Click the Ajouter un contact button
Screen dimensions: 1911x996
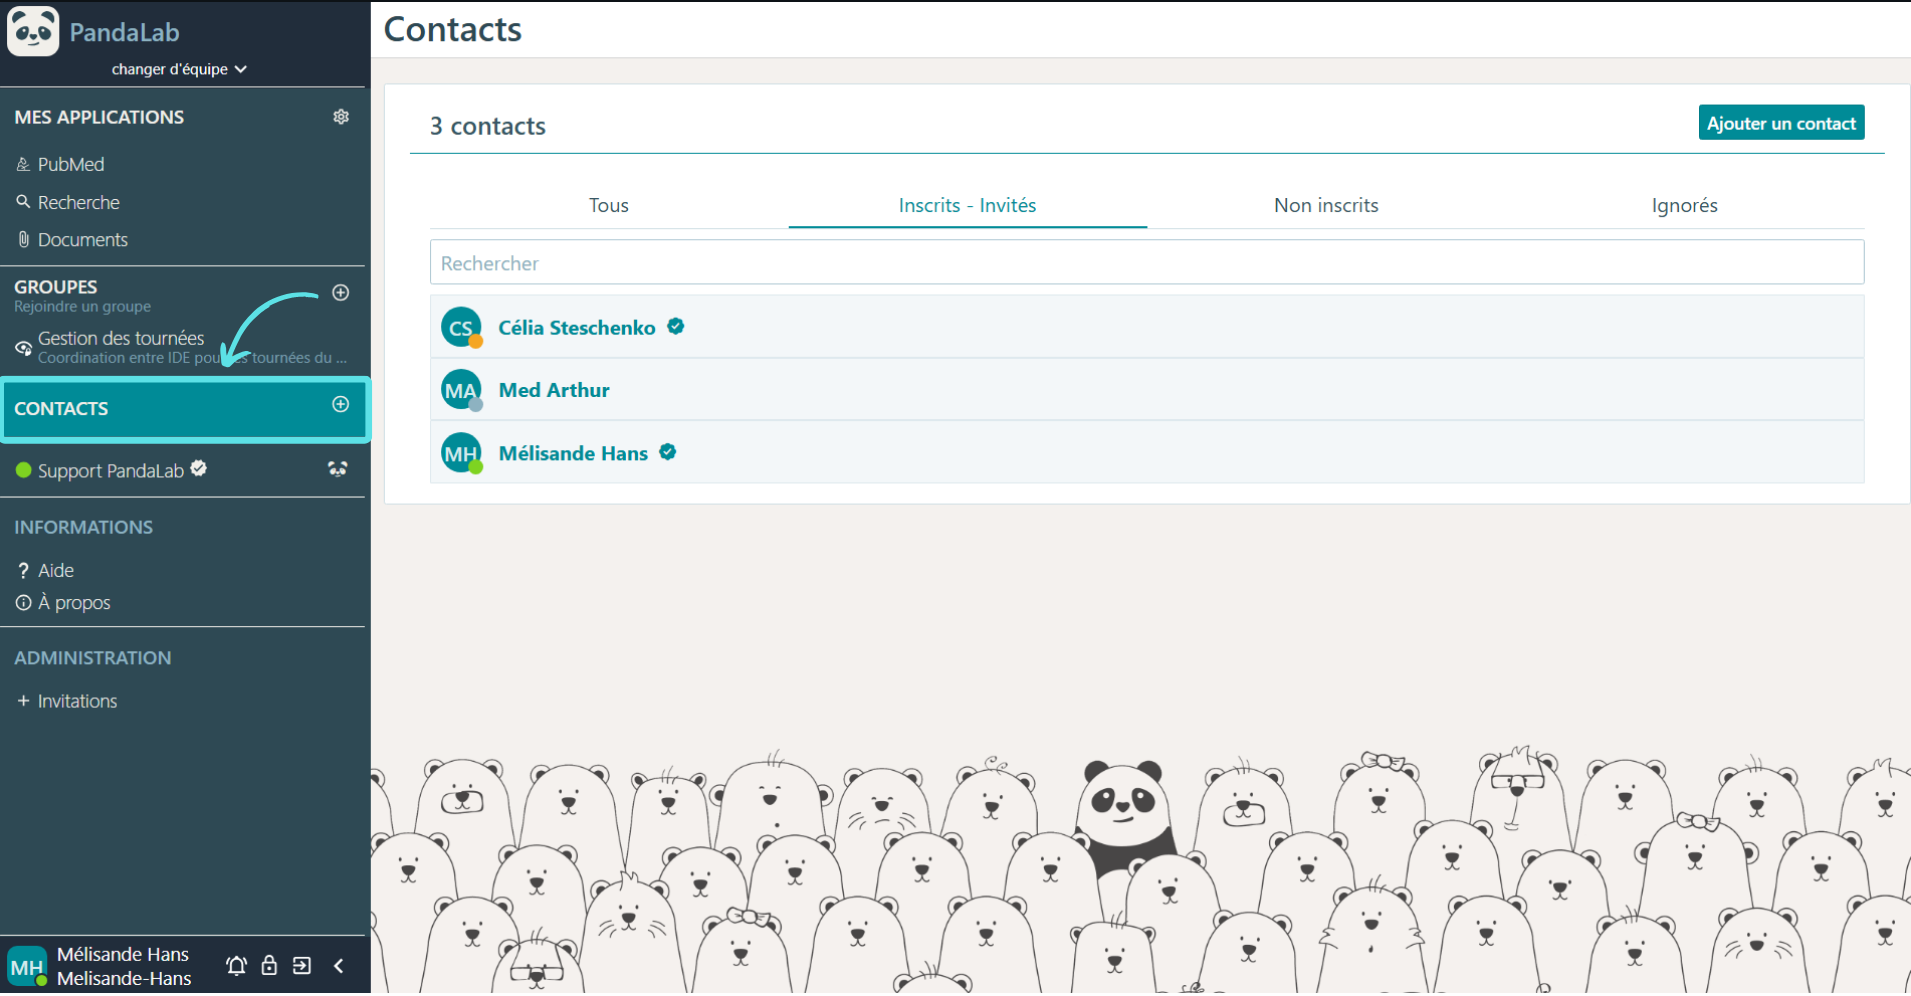tap(1781, 123)
